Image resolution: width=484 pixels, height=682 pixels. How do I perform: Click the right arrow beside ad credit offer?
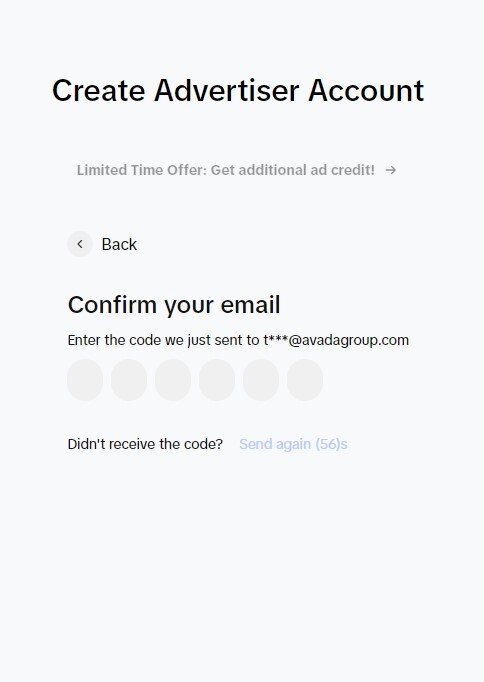point(391,170)
